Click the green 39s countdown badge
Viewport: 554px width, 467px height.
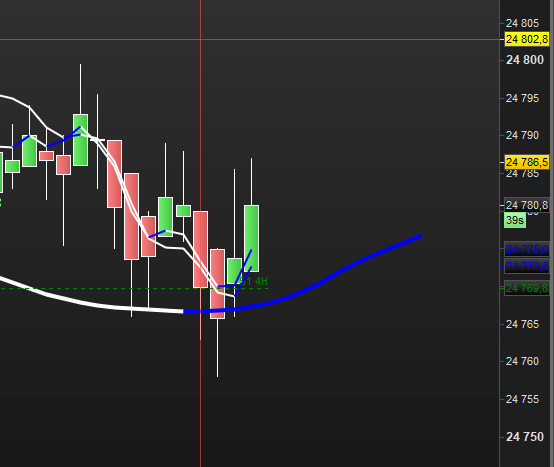coord(515,220)
